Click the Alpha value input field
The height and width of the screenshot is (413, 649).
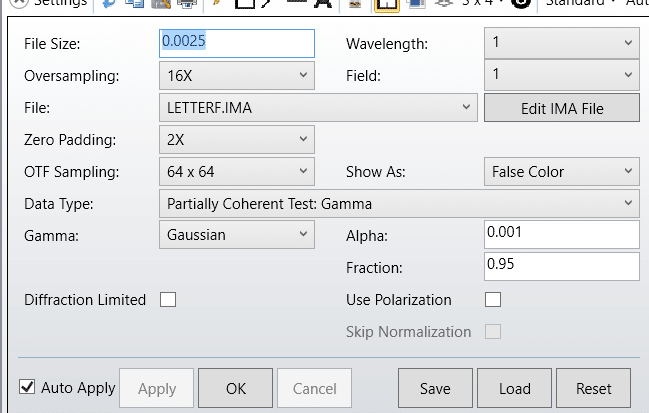coord(561,235)
